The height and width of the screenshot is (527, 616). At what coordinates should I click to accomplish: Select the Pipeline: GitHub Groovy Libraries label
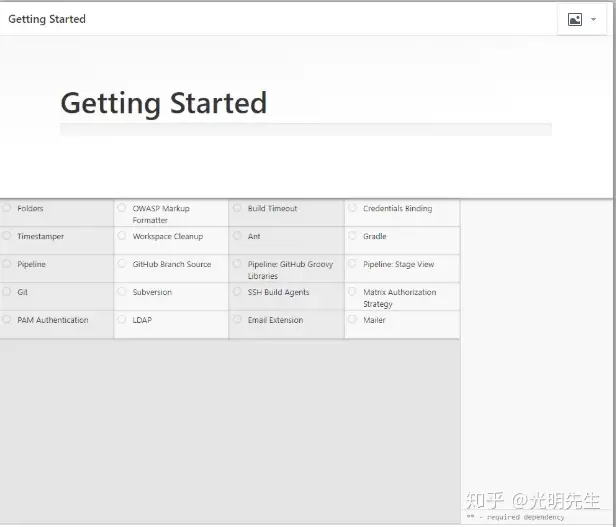(290, 270)
